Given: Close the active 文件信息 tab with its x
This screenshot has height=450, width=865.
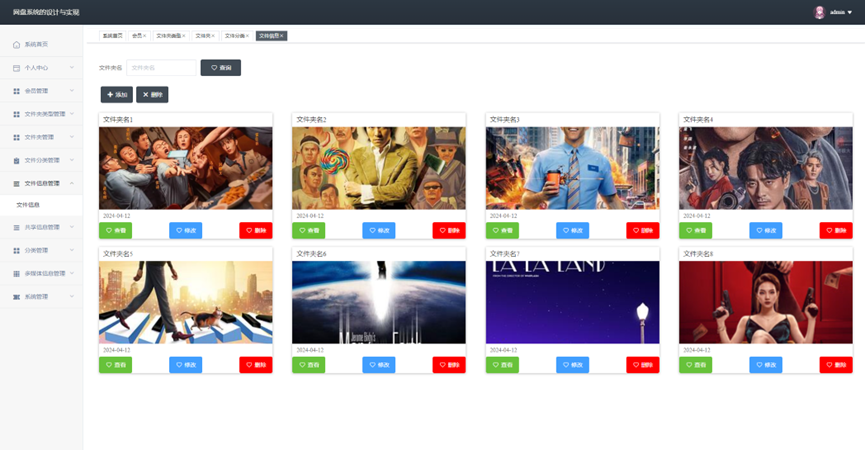Looking at the screenshot, I should coord(282,36).
